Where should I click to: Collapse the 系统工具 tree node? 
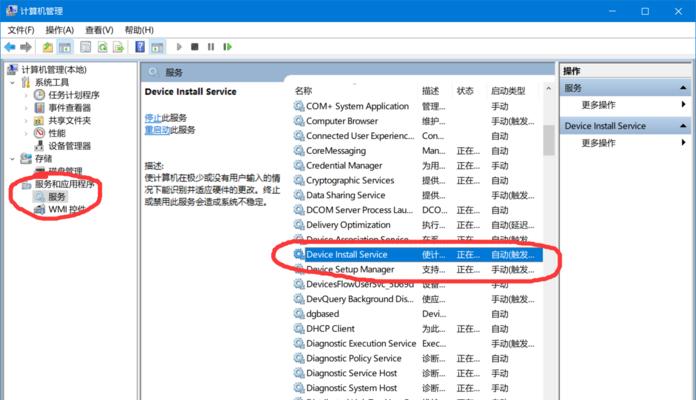point(12,83)
